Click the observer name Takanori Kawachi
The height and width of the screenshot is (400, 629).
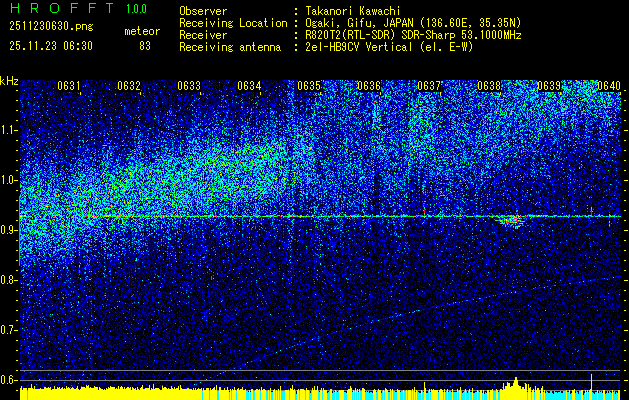coord(353,12)
